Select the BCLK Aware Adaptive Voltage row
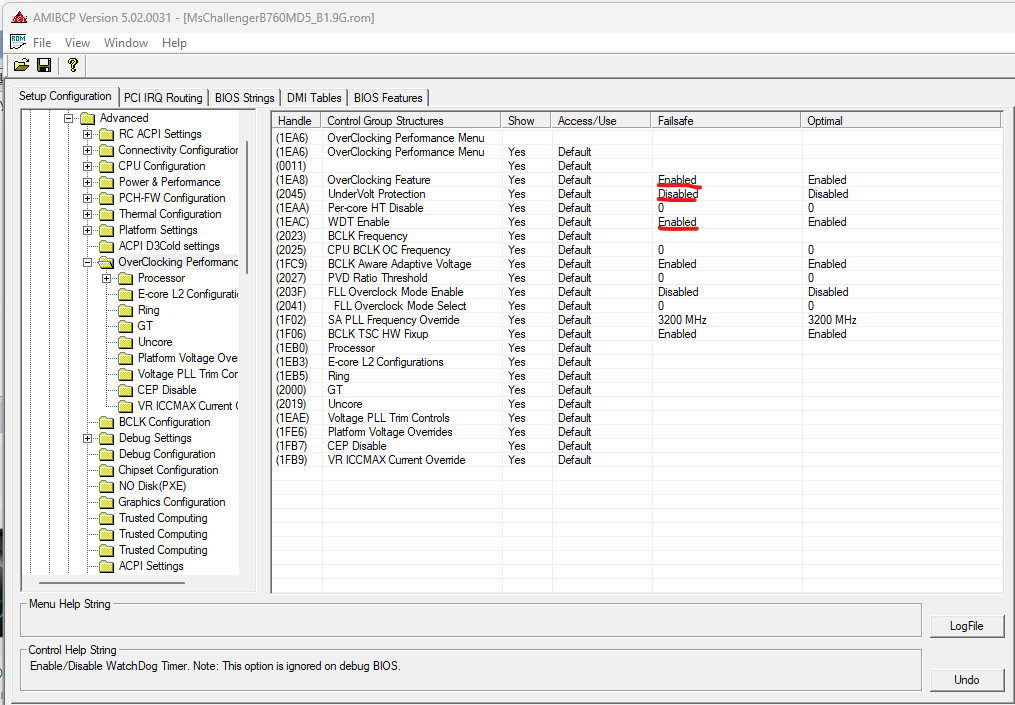 pos(638,264)
